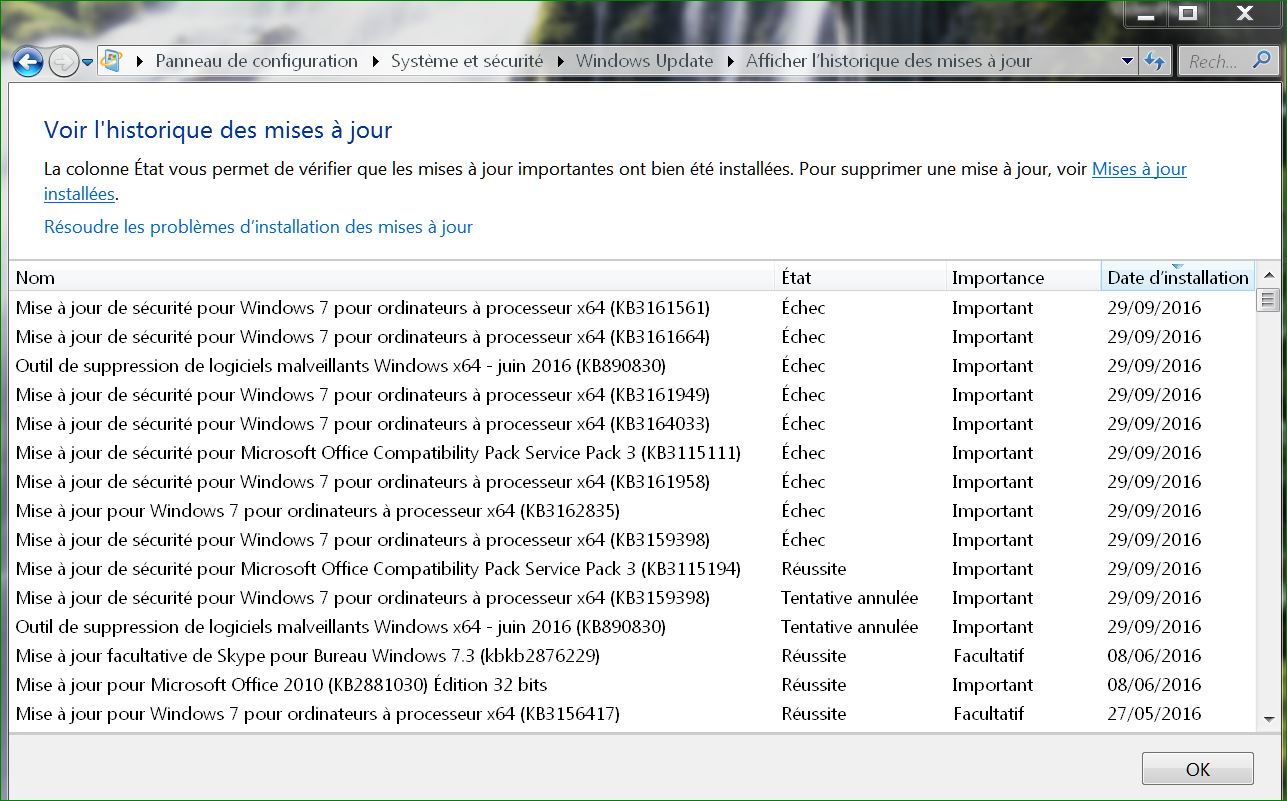Select the Office Compatibility Pack KB3115111 row

click(632, 452)
